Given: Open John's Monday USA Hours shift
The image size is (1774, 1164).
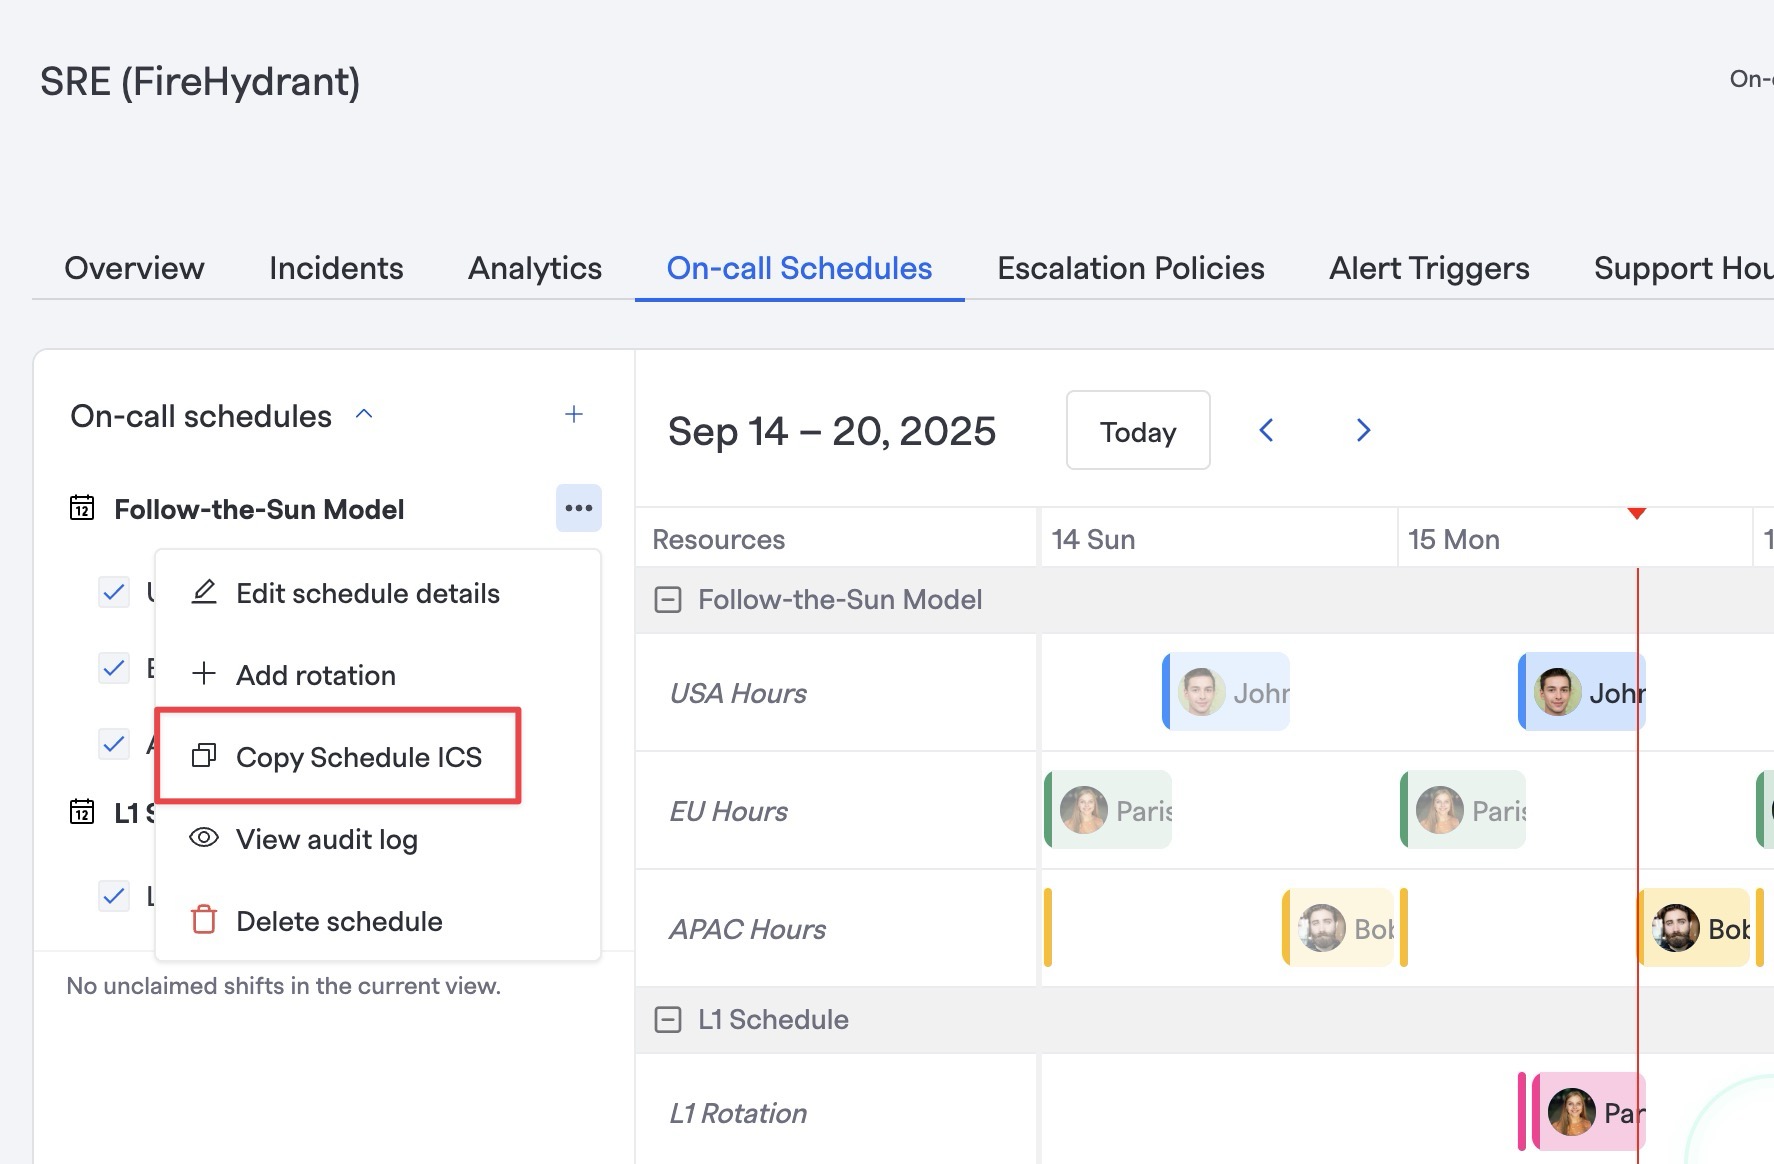Looking at the screenshot, I should [x=1581, y=692].
